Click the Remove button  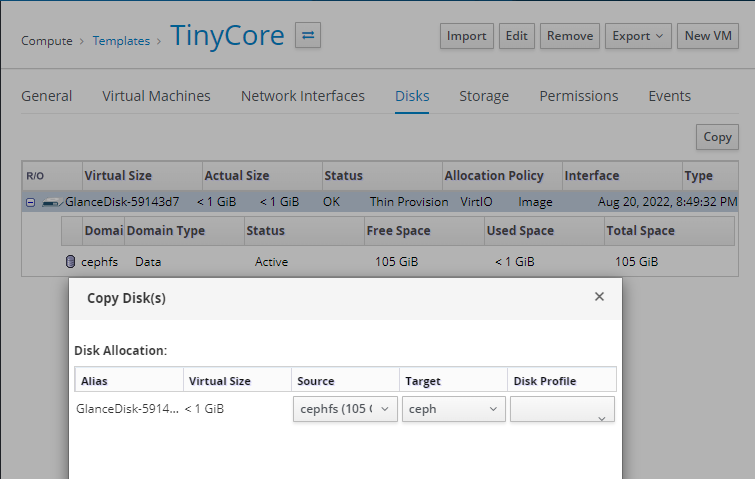(x=570, y=36)
